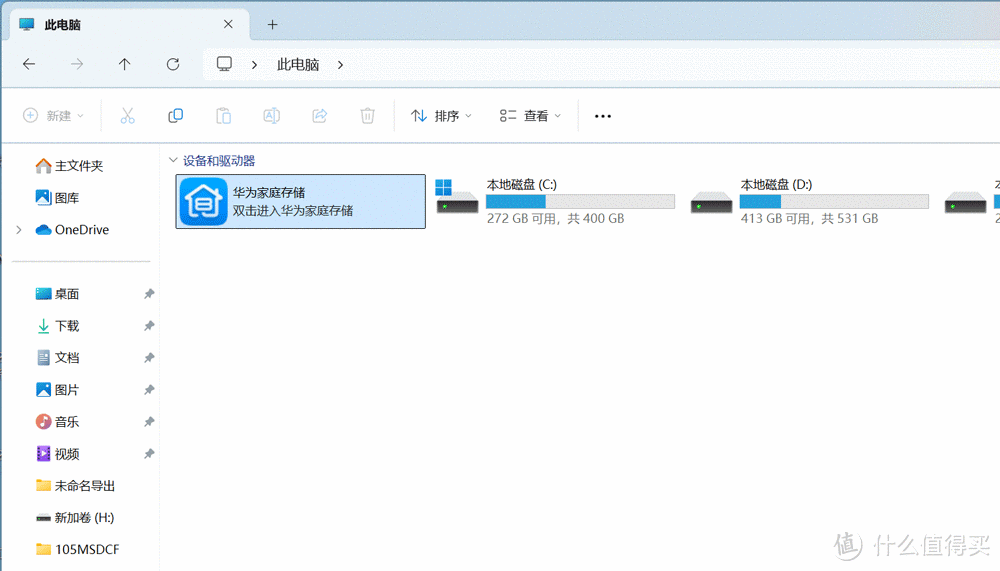This screenshot has height=571, width=1000.
Task: Open 文档 in quick access
Action: (x=57, y=357)
